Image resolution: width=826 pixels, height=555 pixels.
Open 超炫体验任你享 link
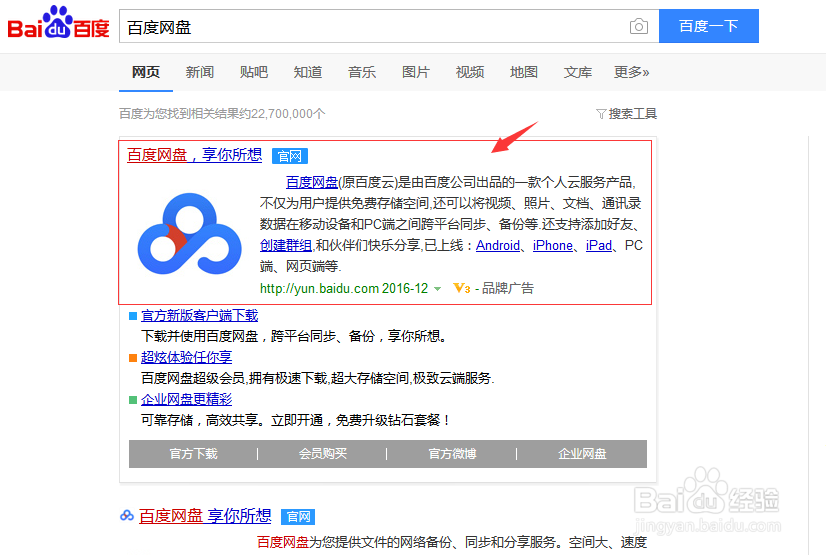[x=186, y=357]
